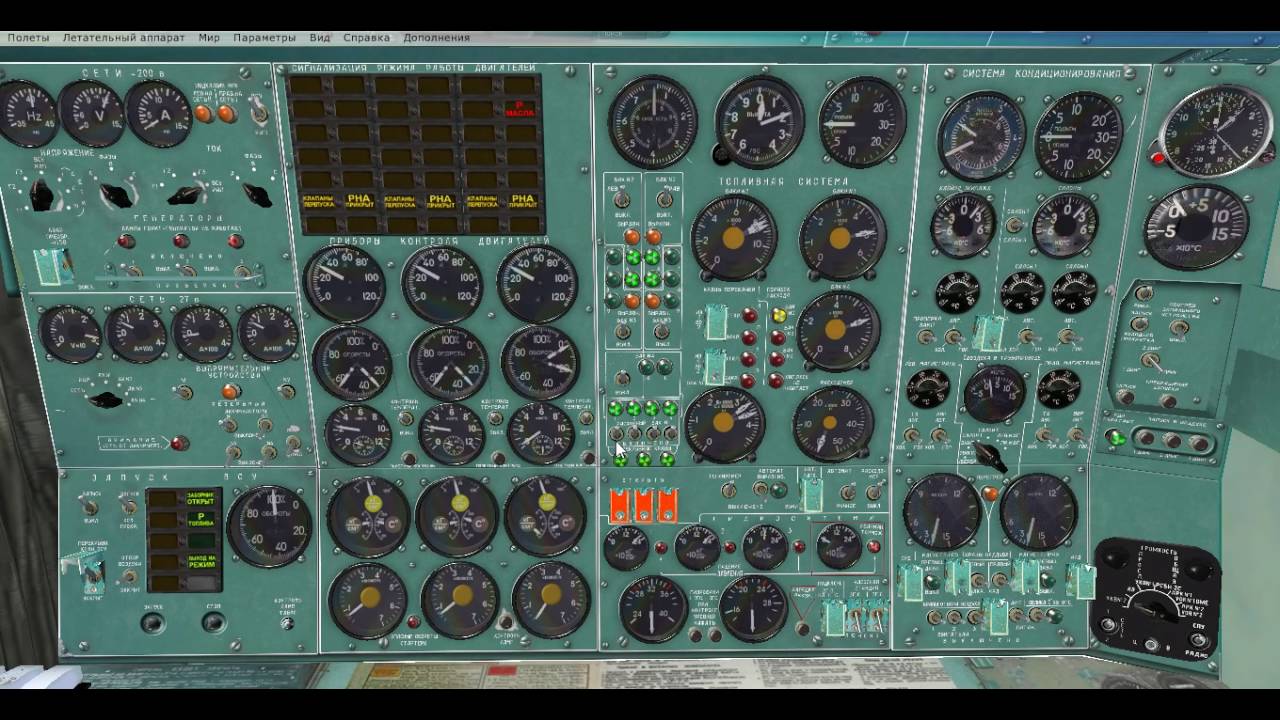
Task: Open the Полеты menu
Action: point(28,37)
